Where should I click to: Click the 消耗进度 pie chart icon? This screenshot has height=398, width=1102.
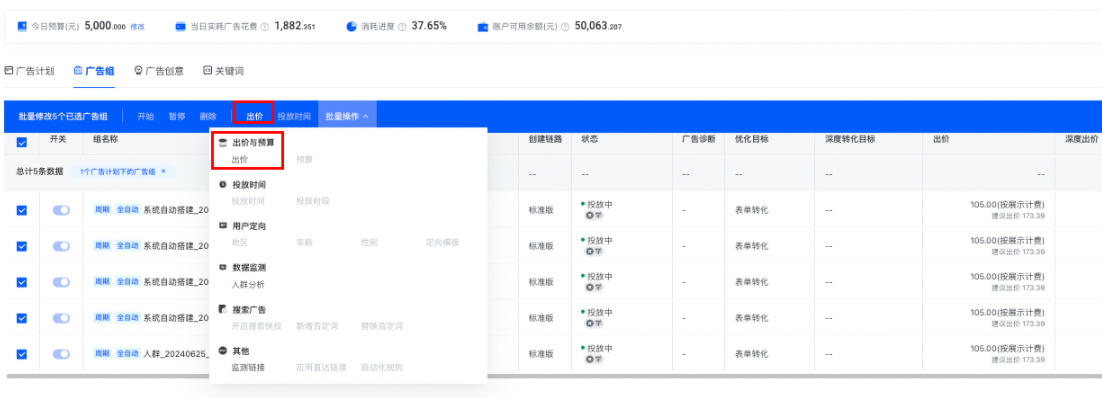tap(351, 26)
